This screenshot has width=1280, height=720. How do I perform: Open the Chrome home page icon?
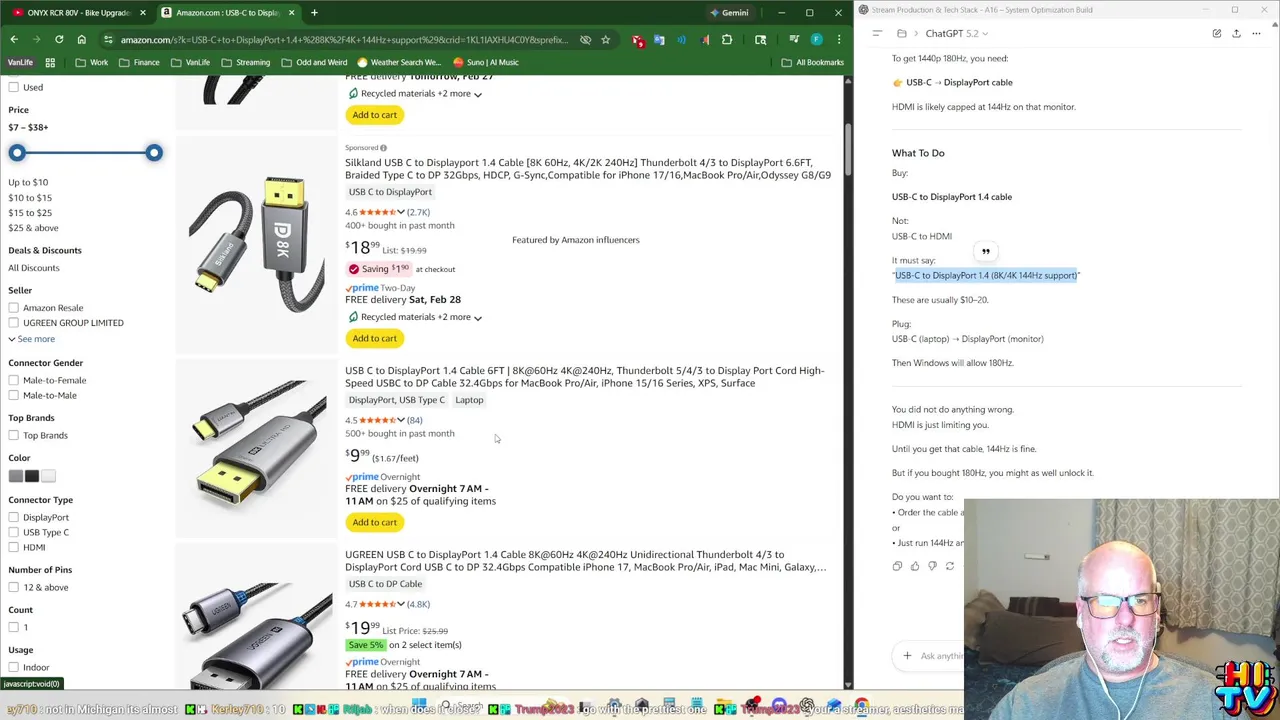point(81,39)
